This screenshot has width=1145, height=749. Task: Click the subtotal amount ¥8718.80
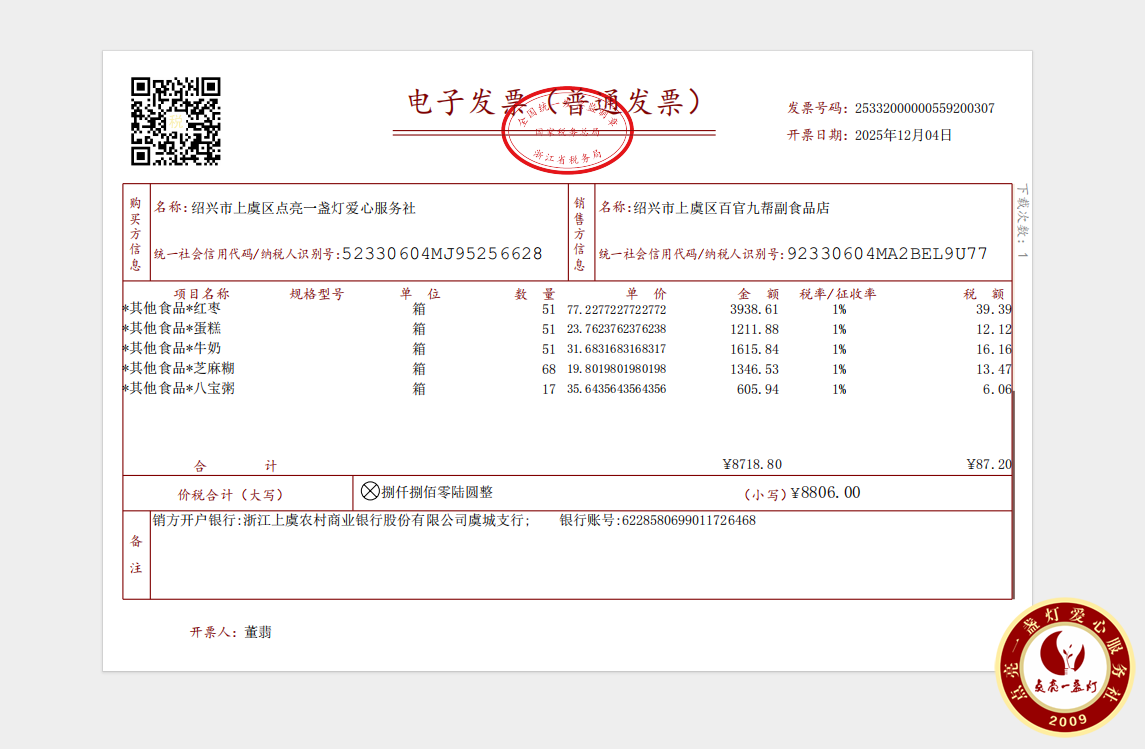pyautogui.click(x=752, y=464)
